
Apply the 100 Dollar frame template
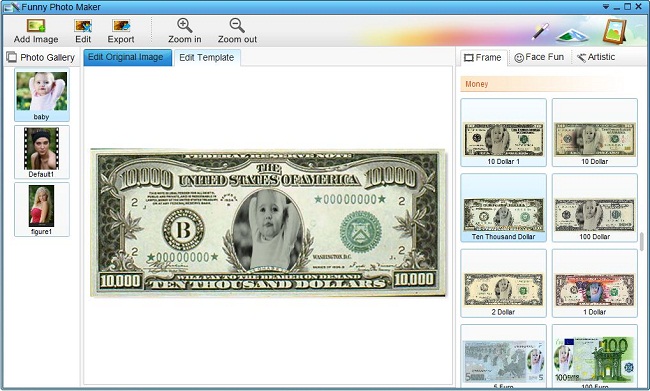594,208
